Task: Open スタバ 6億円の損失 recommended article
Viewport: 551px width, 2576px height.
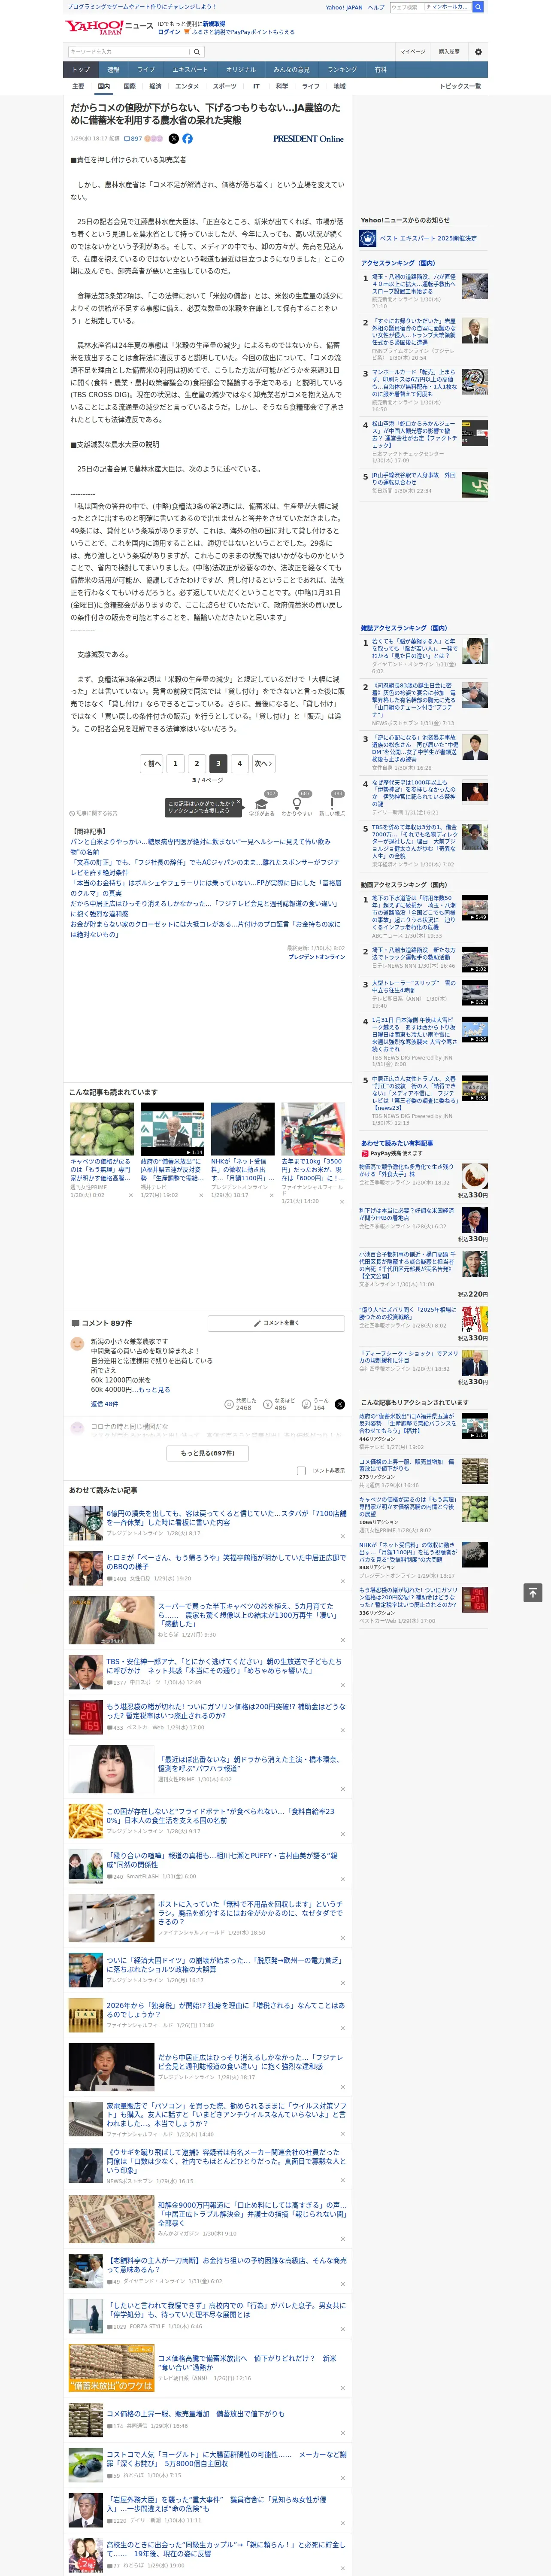Action: 226,1518
